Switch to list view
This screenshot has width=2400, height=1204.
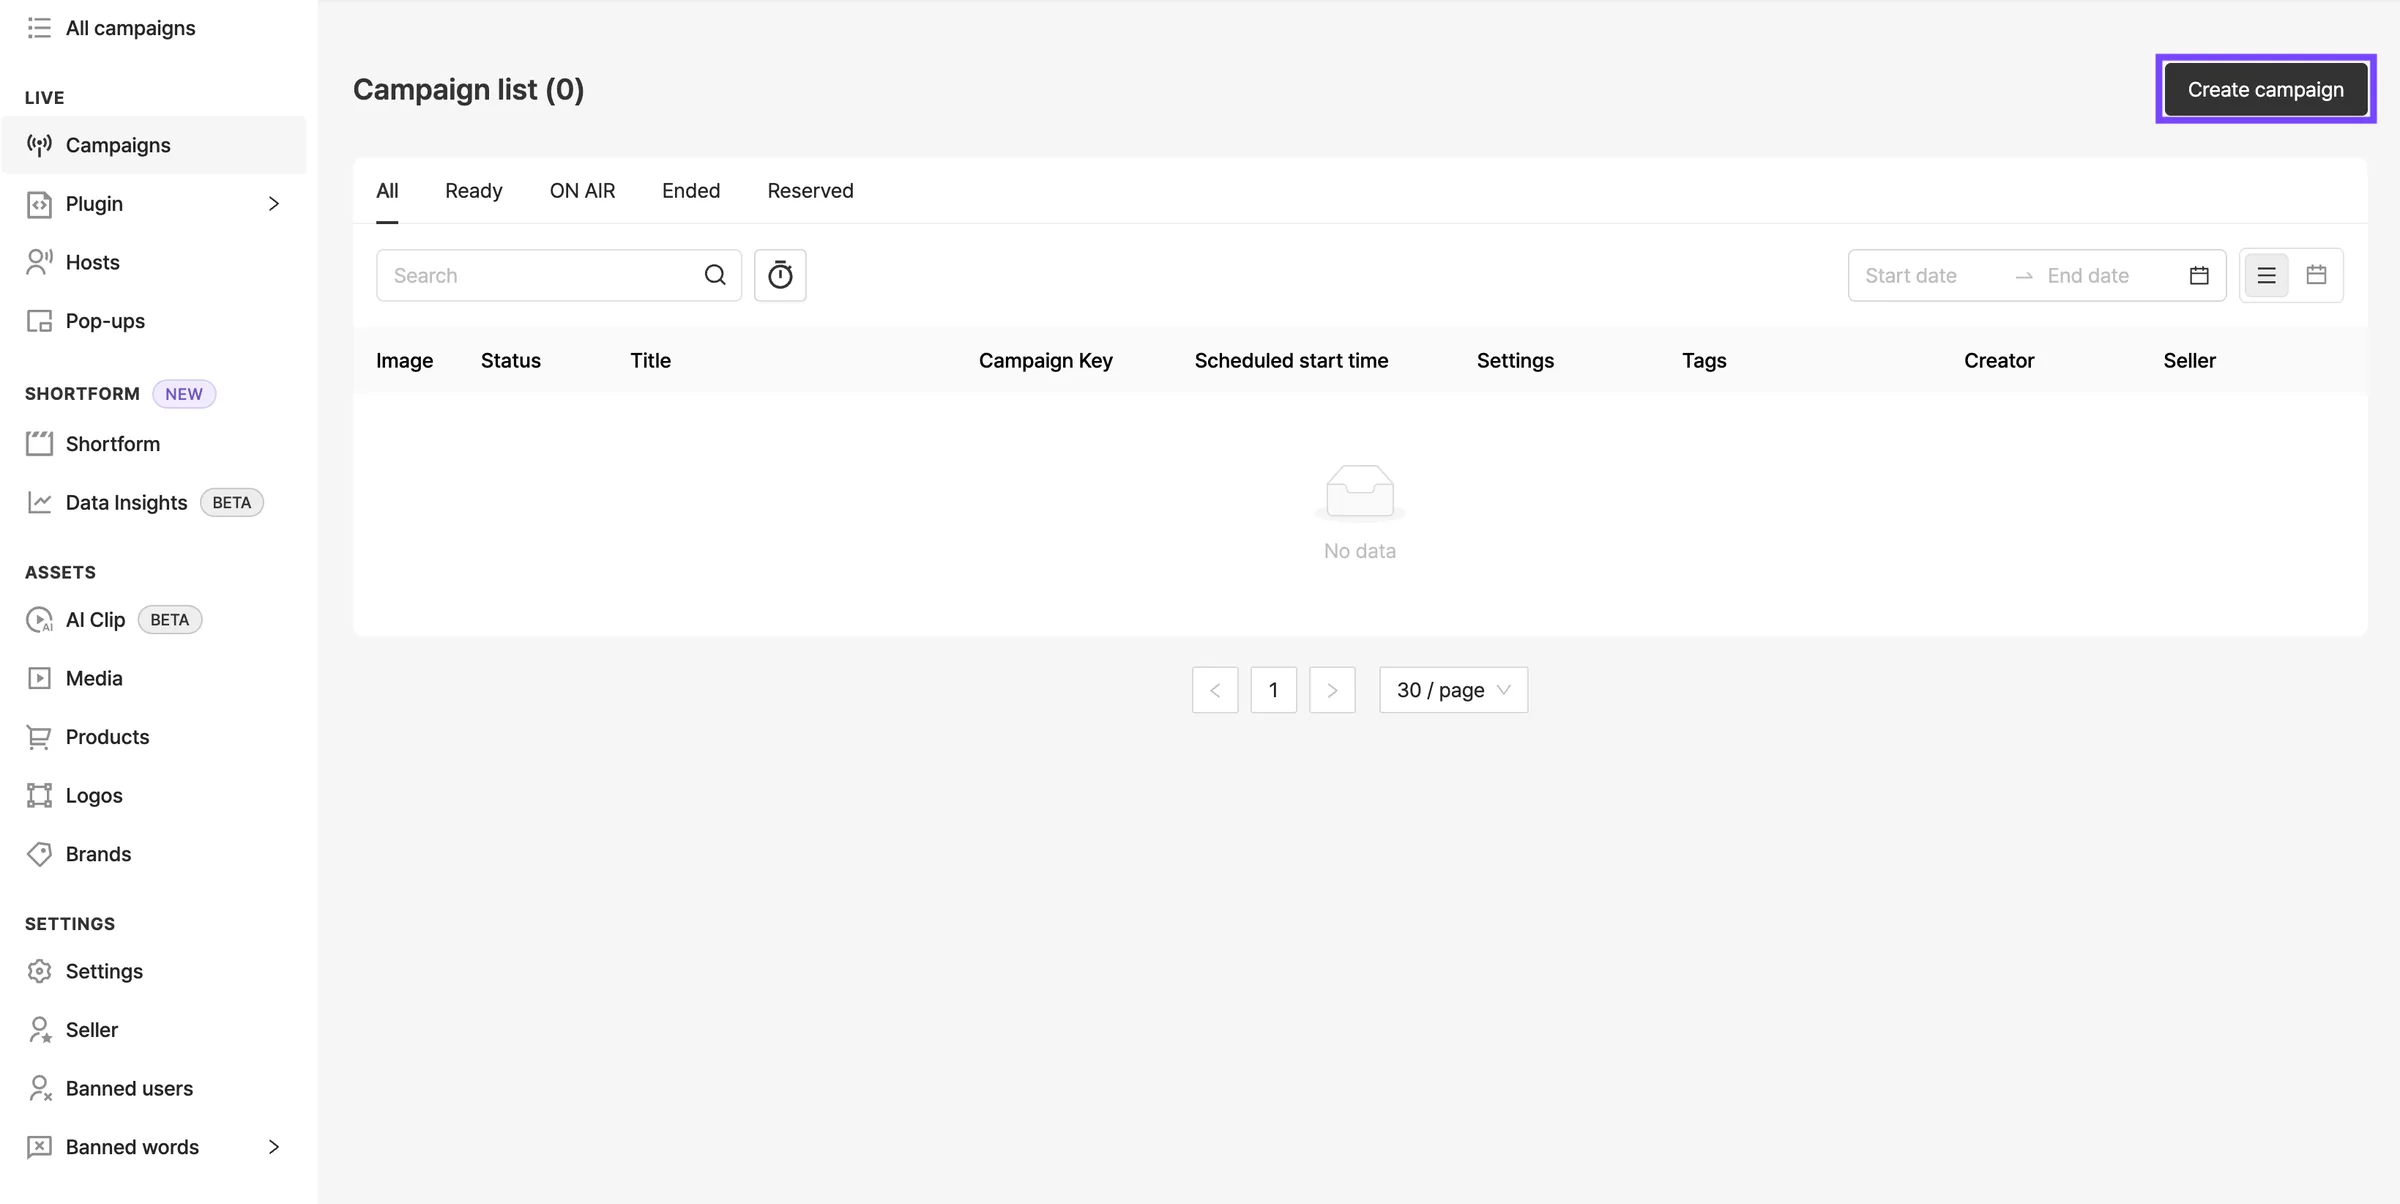(2266, 275)
